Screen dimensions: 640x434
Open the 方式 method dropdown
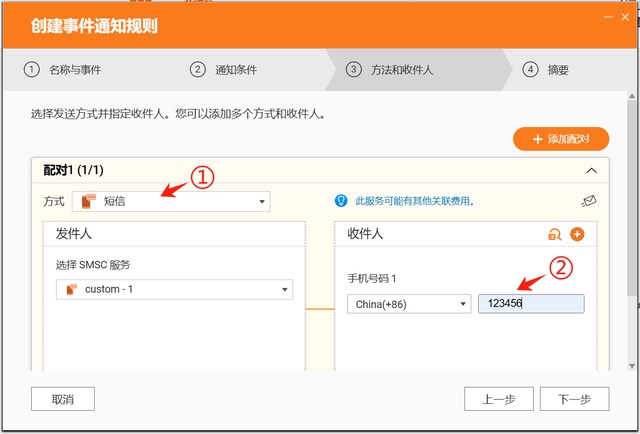171,201
